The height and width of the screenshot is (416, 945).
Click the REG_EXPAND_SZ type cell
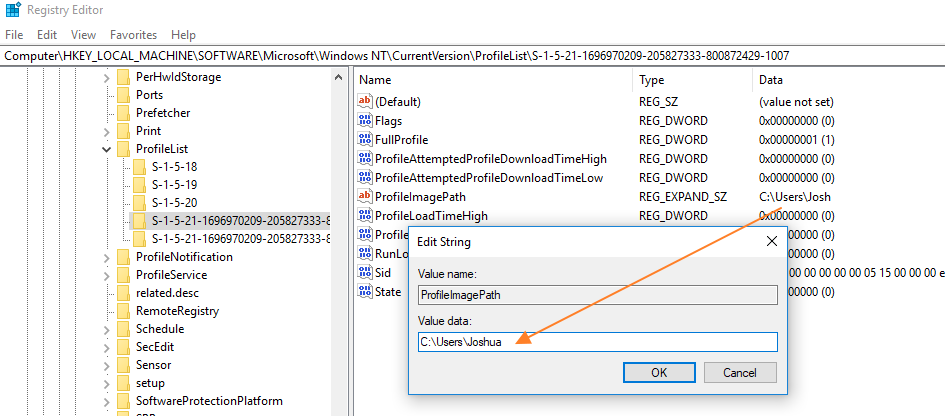683,197
